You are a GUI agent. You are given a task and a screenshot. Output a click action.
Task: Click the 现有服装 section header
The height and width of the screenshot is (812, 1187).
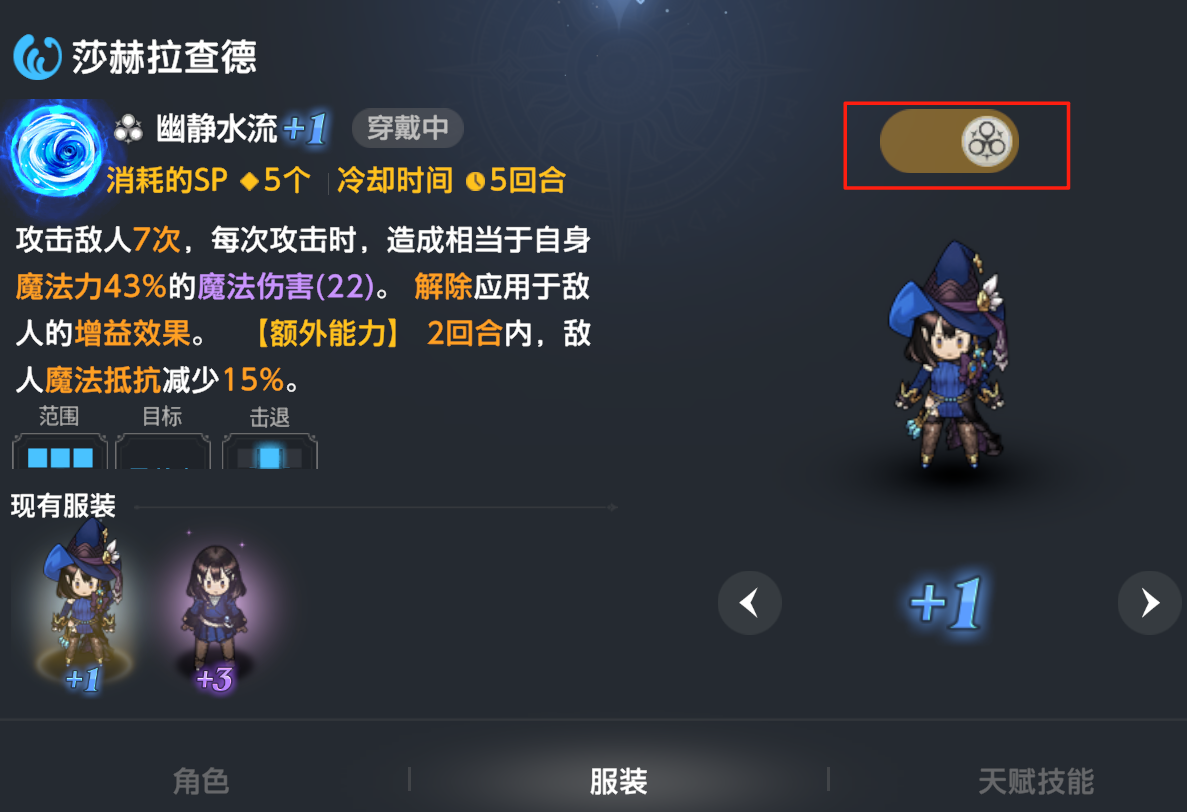coord(63,506)
